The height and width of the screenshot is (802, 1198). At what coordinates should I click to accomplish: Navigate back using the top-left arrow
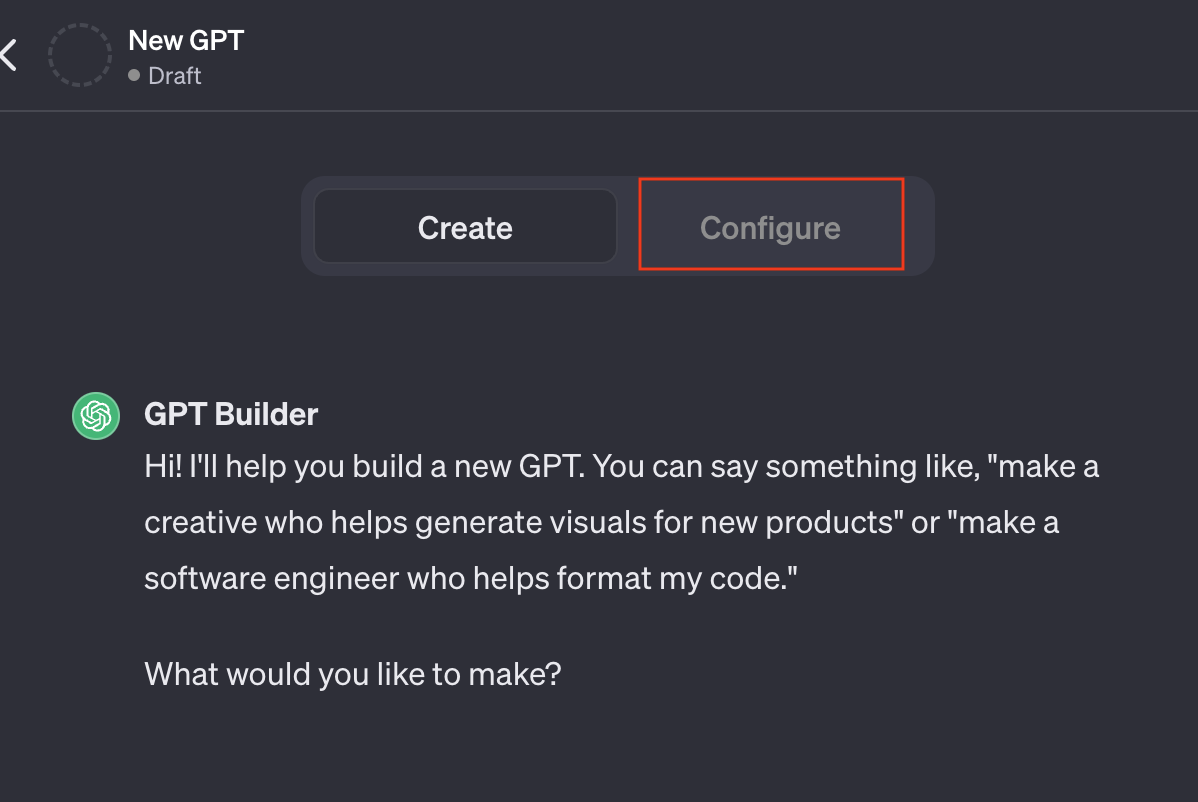pyautogui.click(x=10, y=55)
